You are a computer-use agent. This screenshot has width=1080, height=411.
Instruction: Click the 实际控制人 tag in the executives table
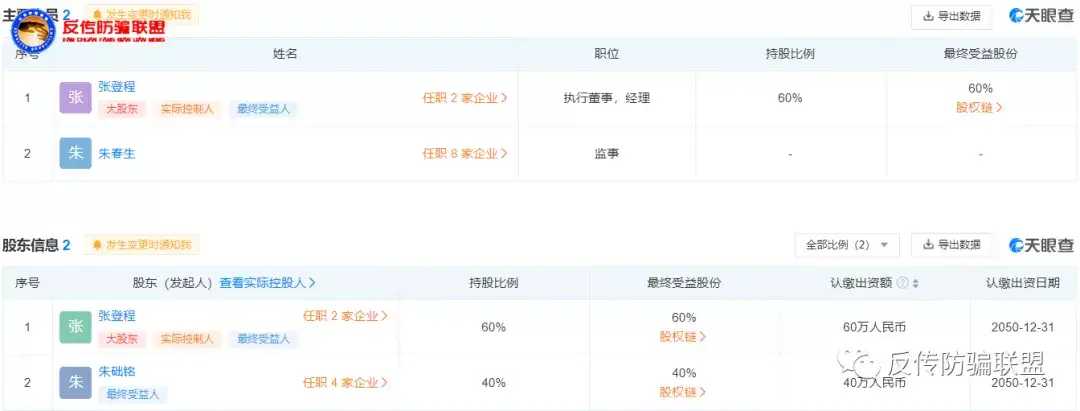(x=187, y=109)
